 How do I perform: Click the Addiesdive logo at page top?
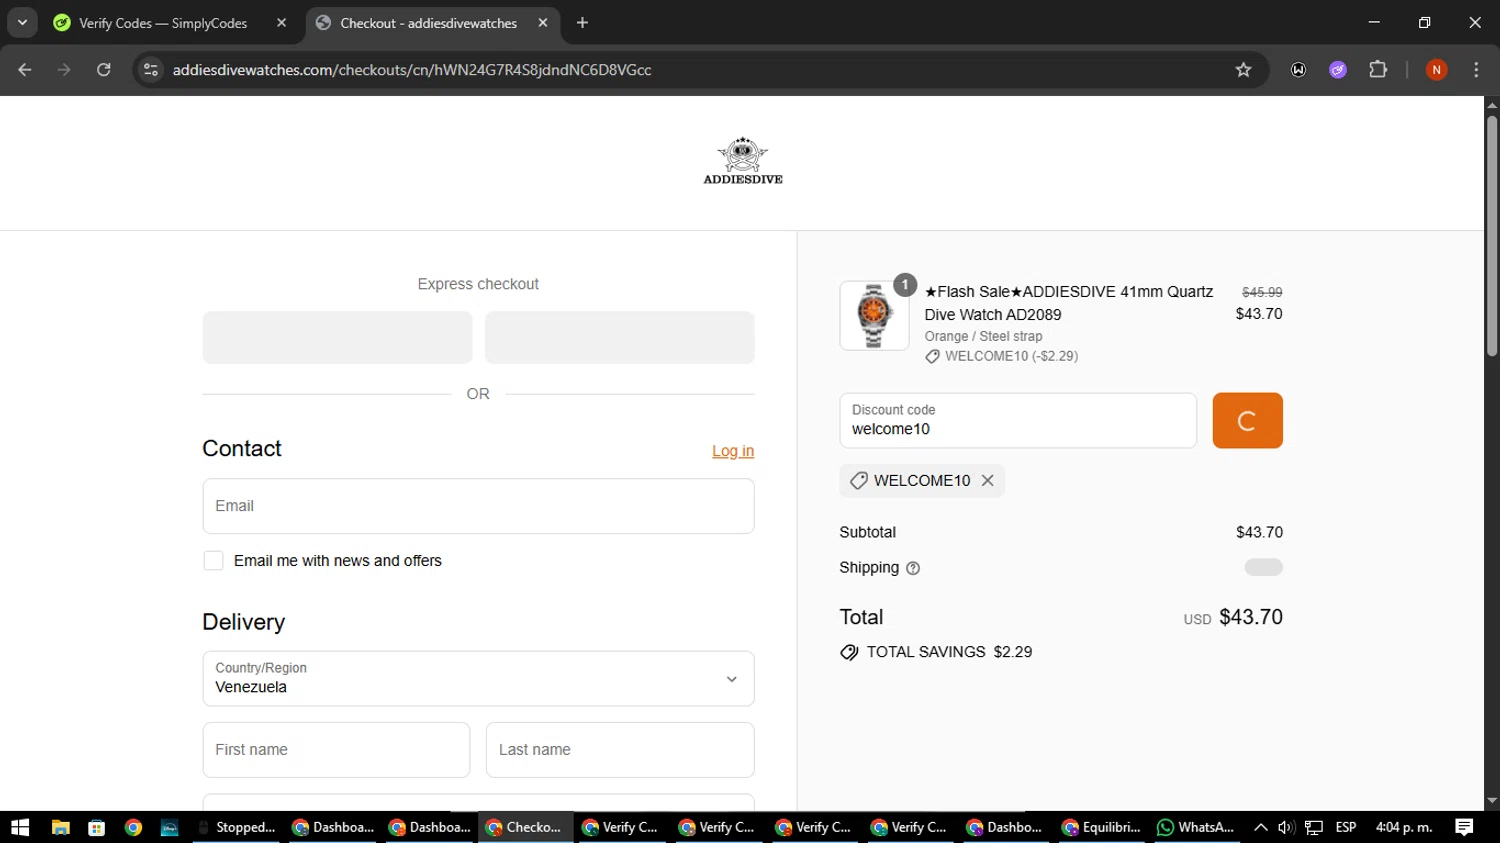point(743,161)
